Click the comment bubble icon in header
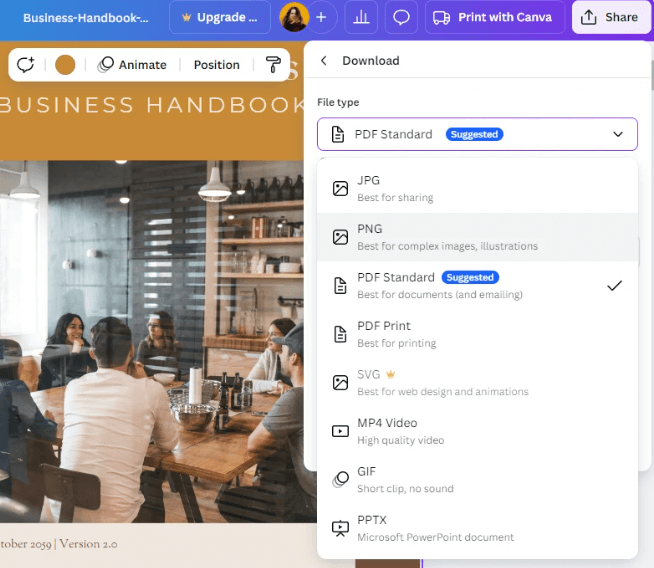This screenshot has width=654, height=568. (401, 18)
